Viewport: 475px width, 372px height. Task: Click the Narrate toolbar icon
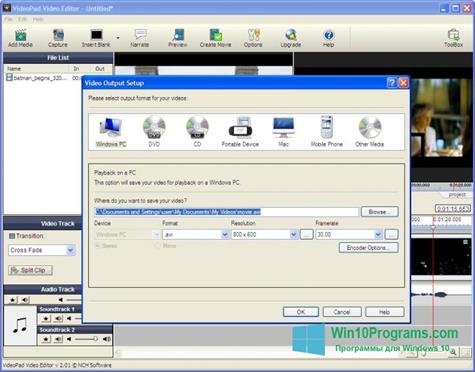(x=140, y=38)
